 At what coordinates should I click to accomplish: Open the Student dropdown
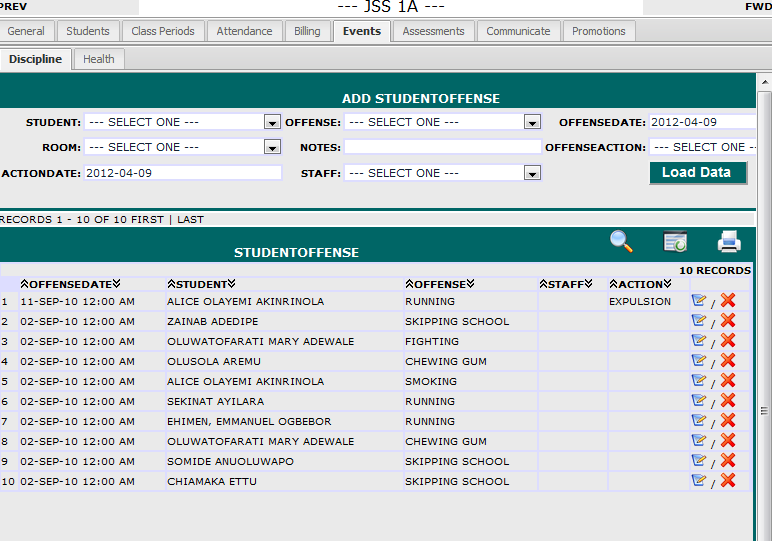point(272,122)
